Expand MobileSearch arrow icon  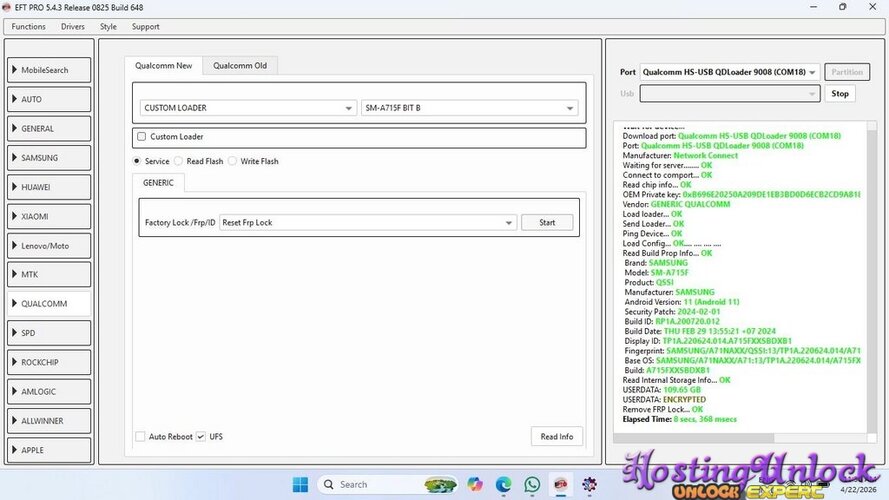tap(14, 70)
